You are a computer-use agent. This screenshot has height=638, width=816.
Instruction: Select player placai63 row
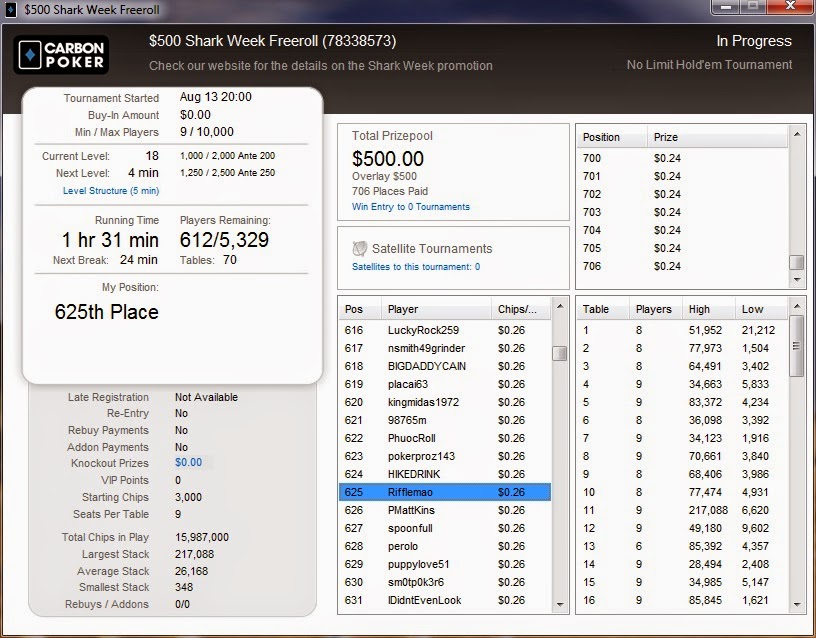pos(445,385)
